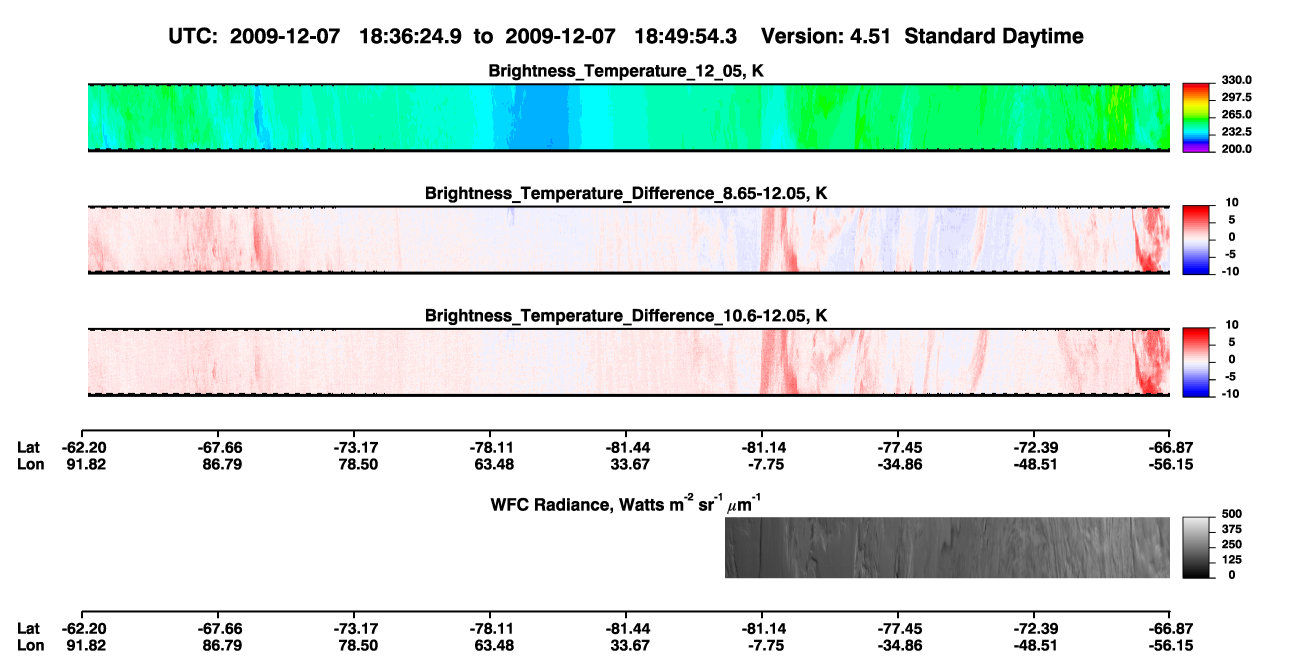Click upper axis latitude value -78.11
This screenshot has width=1300, height=667.
[490, 447]
